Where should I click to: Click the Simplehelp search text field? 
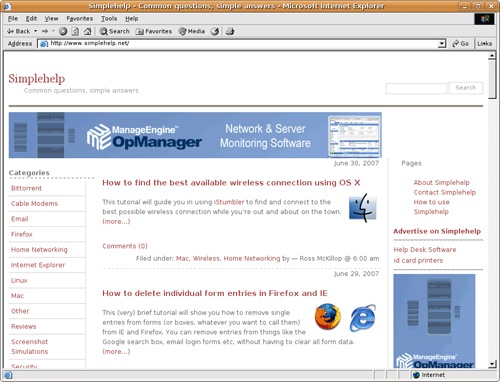click(x=416, y=88)
